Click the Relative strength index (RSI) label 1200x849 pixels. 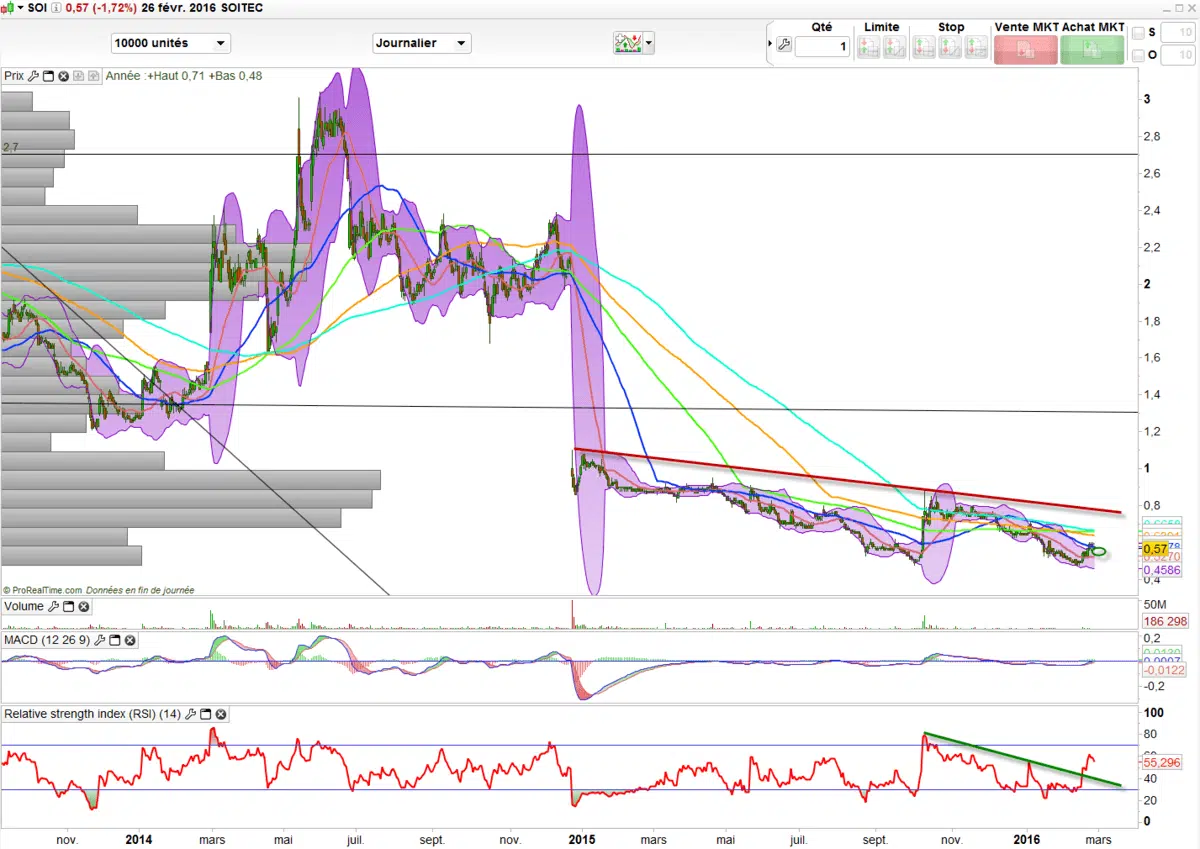pos(93,714)
